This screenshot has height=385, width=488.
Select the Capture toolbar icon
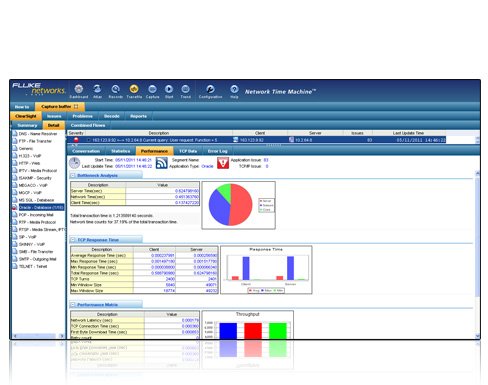[152, 89]
